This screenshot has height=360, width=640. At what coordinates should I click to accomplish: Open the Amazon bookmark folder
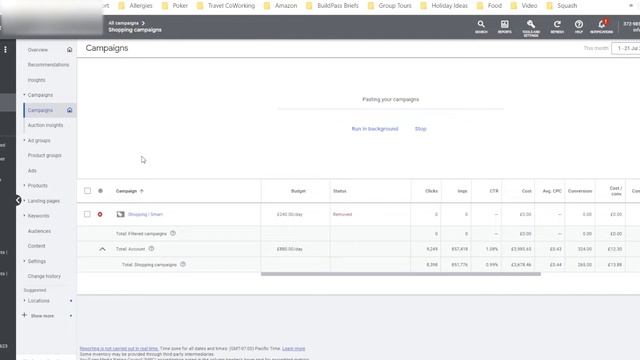(x=281, y=6)
